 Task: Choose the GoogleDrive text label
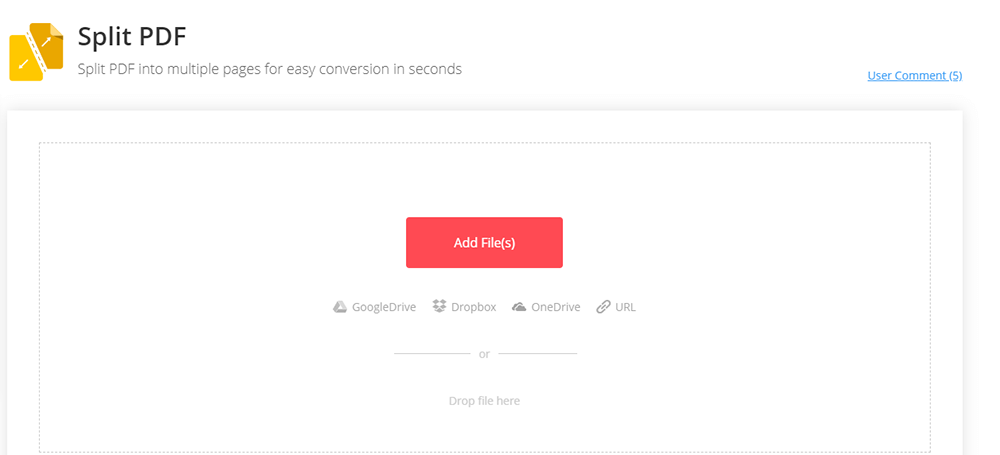[383, 307]
